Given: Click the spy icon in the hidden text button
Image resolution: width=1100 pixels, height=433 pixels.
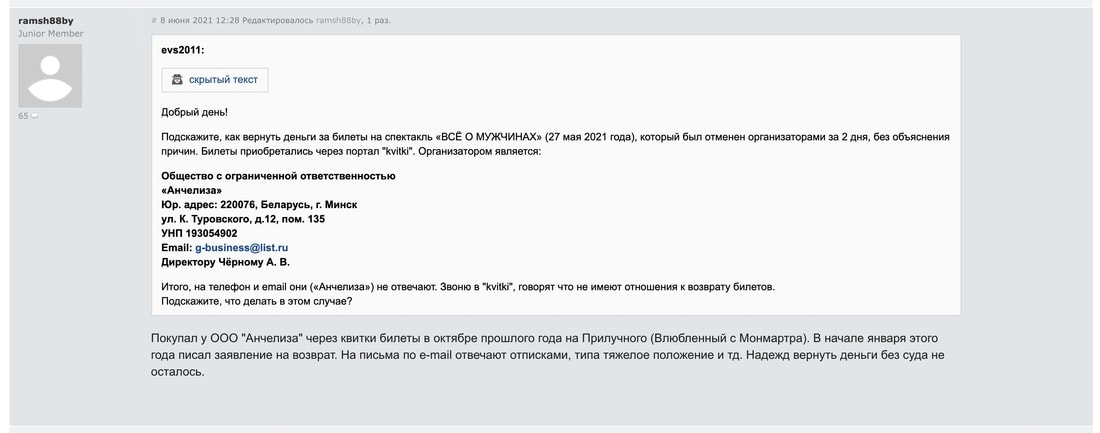Looking at the screenshot, I should click(x=177, y=80).
